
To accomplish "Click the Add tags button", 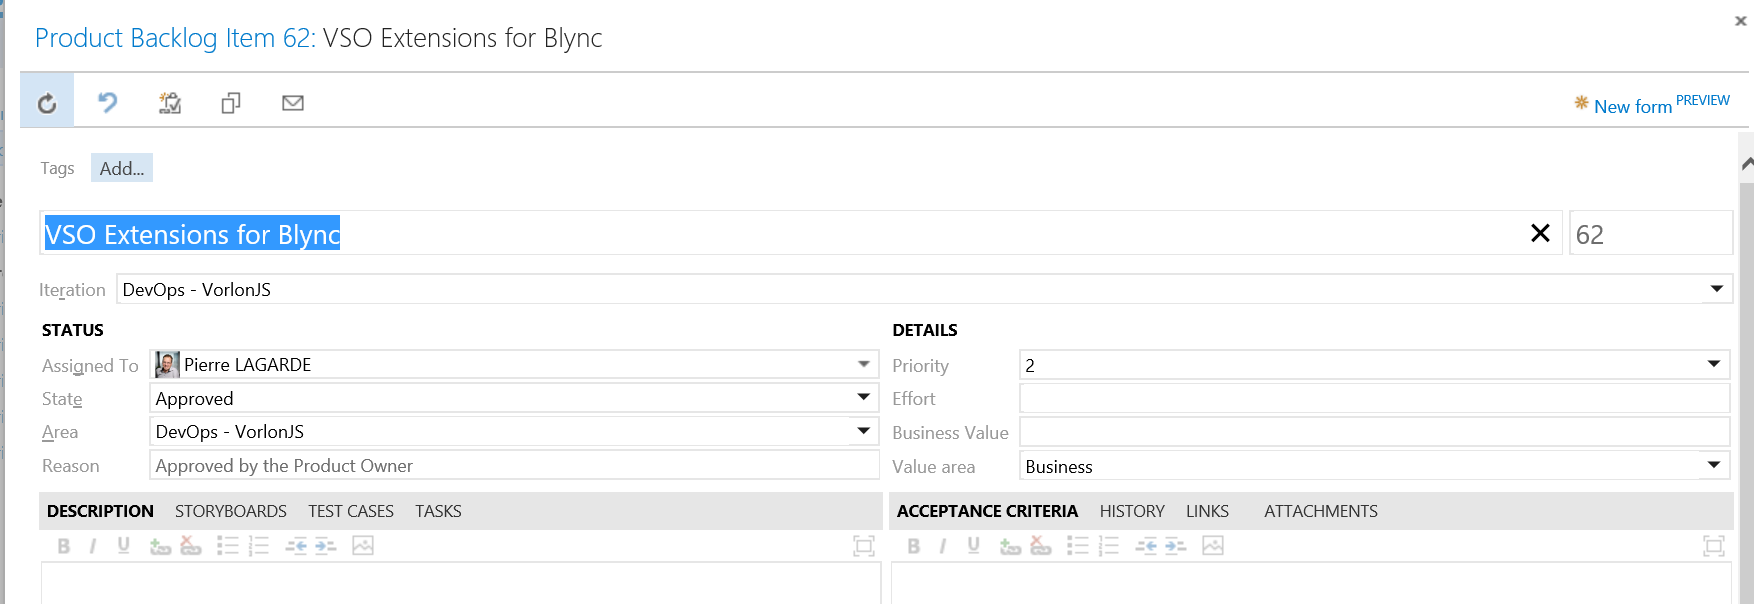I will tap(122, 168).
